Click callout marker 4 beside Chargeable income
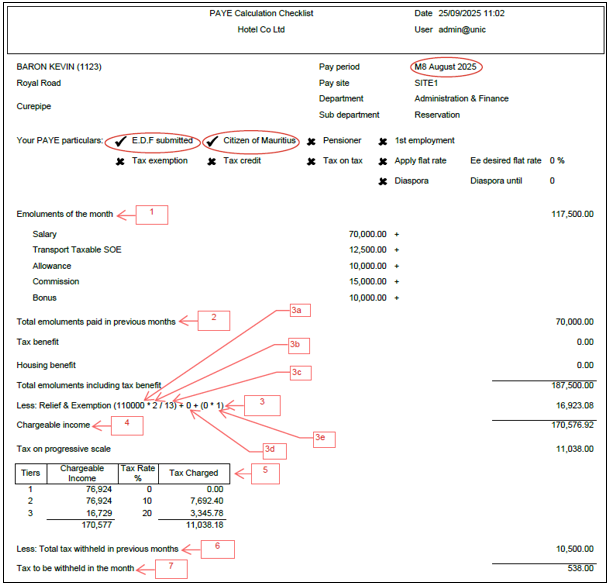The image size is (607, 583). coord(126,424)
